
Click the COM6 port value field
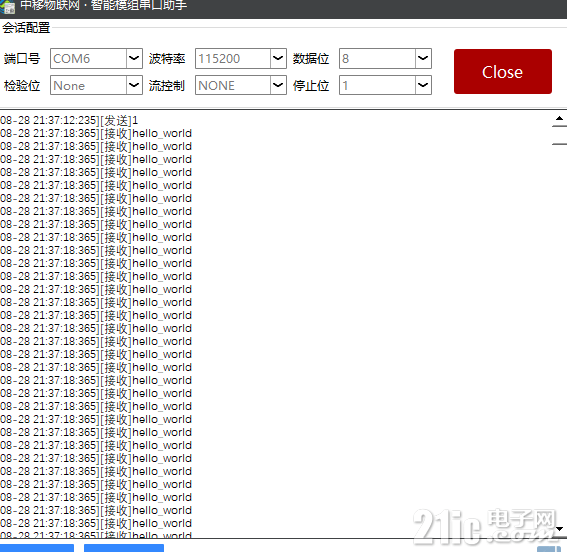click(89, 59)
